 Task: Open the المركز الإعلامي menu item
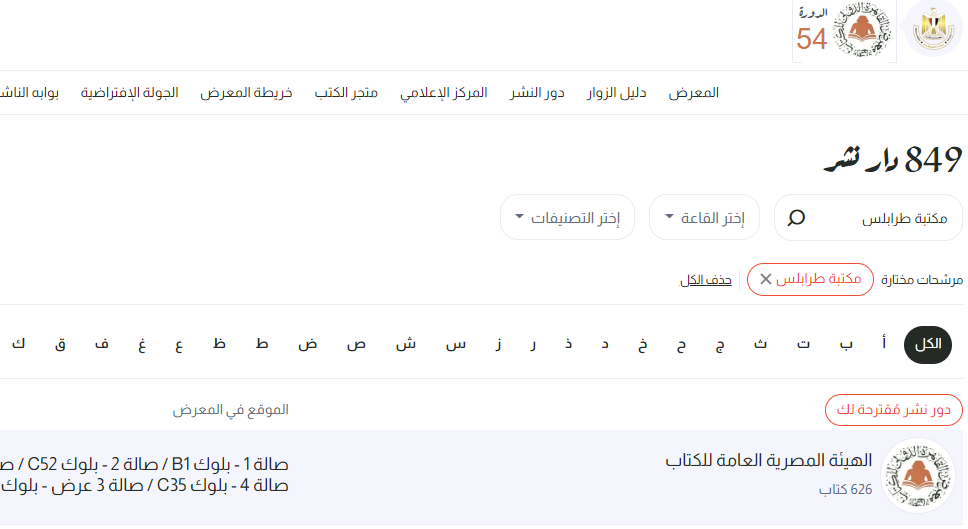pyautogui.click(x=444, y=93)
